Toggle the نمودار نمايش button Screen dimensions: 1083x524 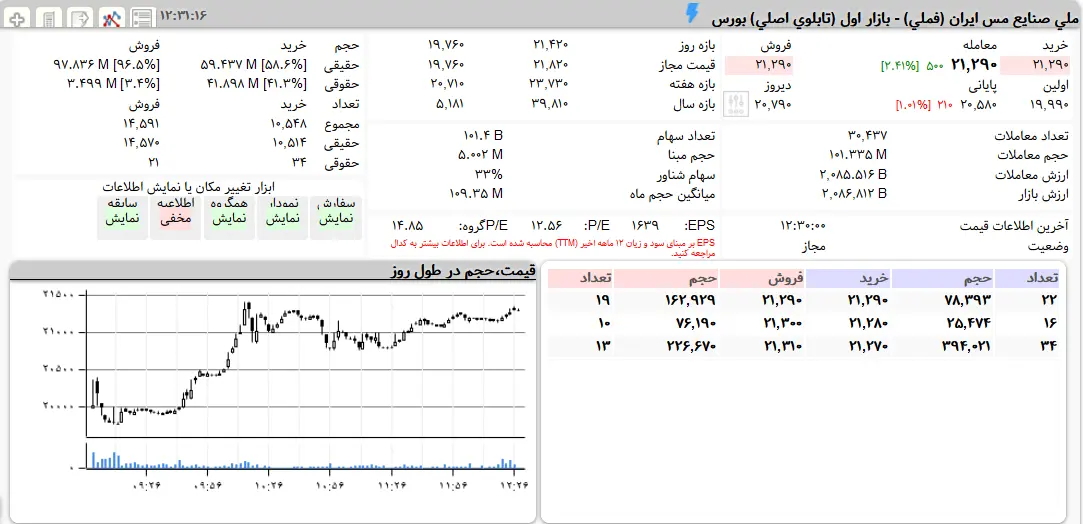point(282,217)
